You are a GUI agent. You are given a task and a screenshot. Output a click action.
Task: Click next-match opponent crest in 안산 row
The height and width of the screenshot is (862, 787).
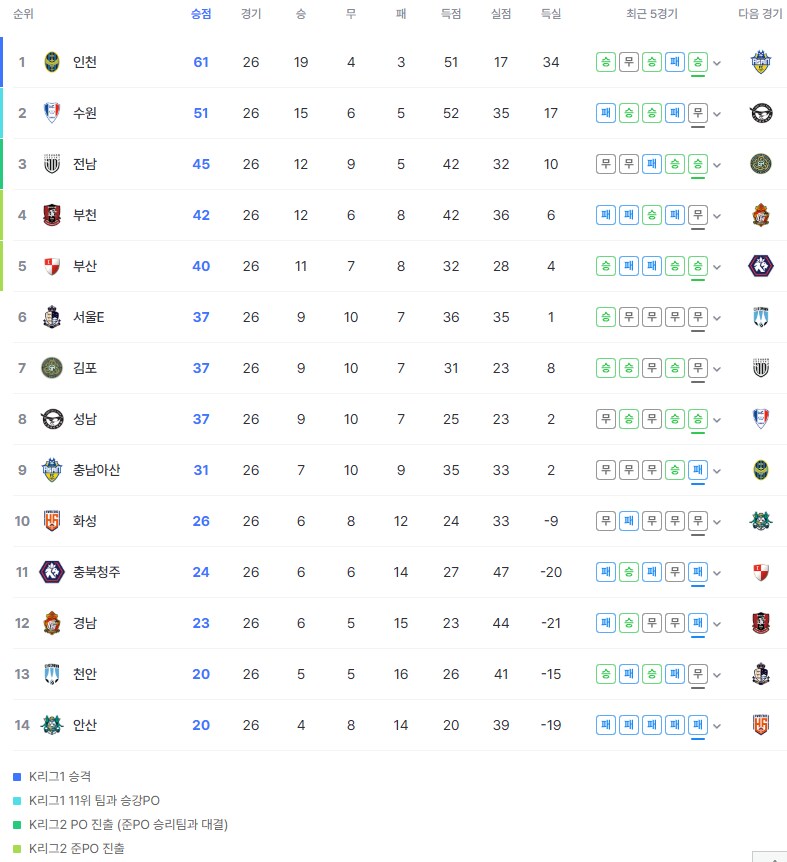(x=761, y=725)
